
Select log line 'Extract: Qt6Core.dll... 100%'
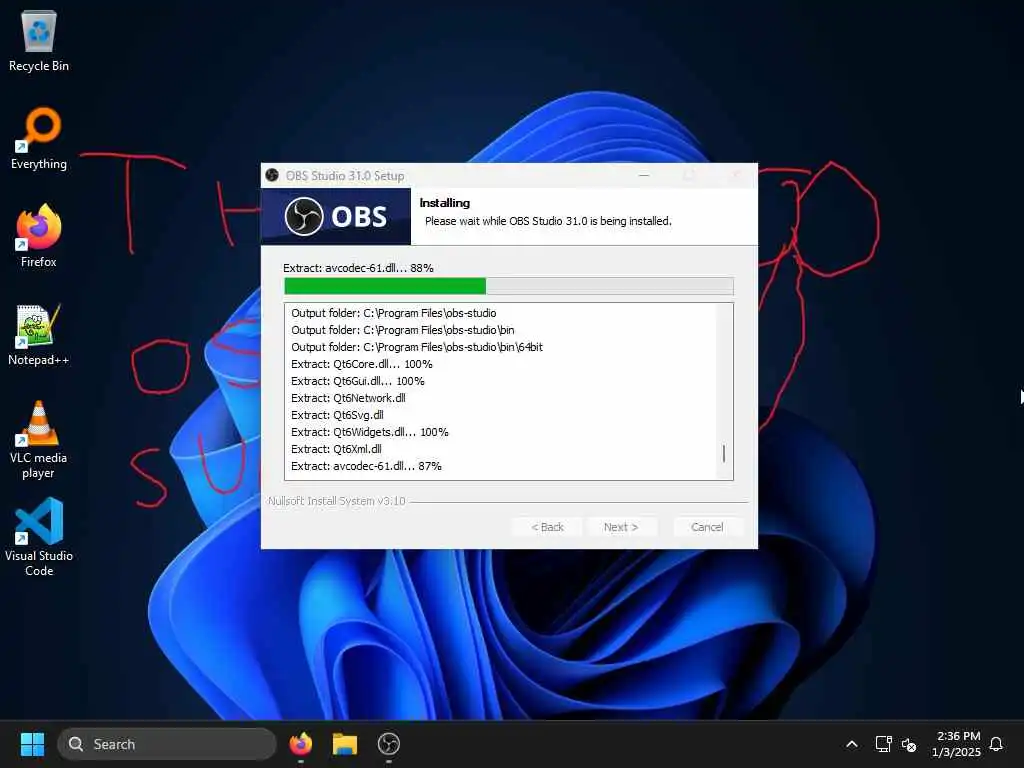point(362,364)
